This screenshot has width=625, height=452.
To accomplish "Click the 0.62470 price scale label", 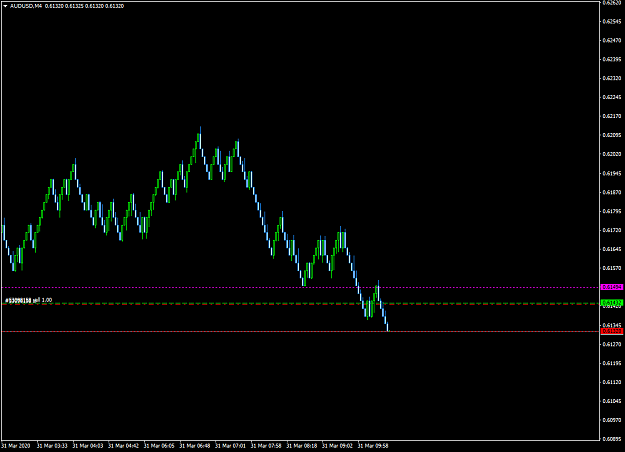I will [612, 40].
